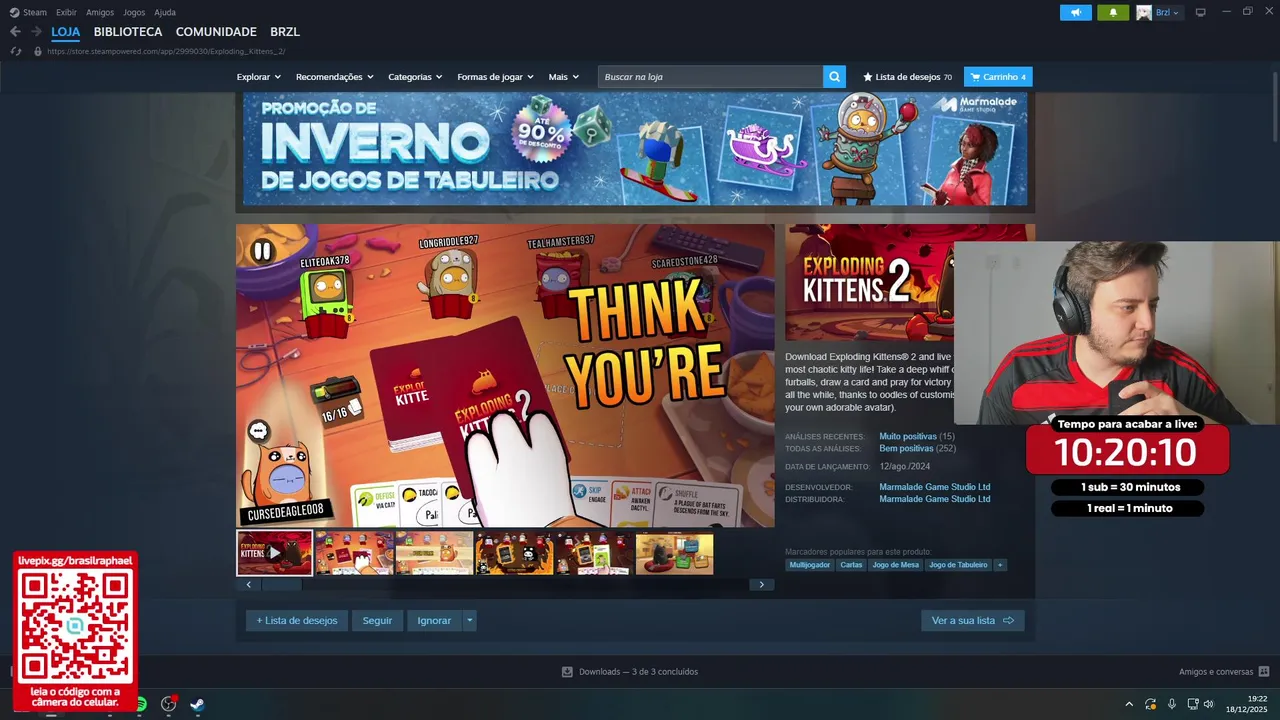Click Ver a sua lista button
Viewport: 1280px width, 720px height.
(x=973, y=621)
